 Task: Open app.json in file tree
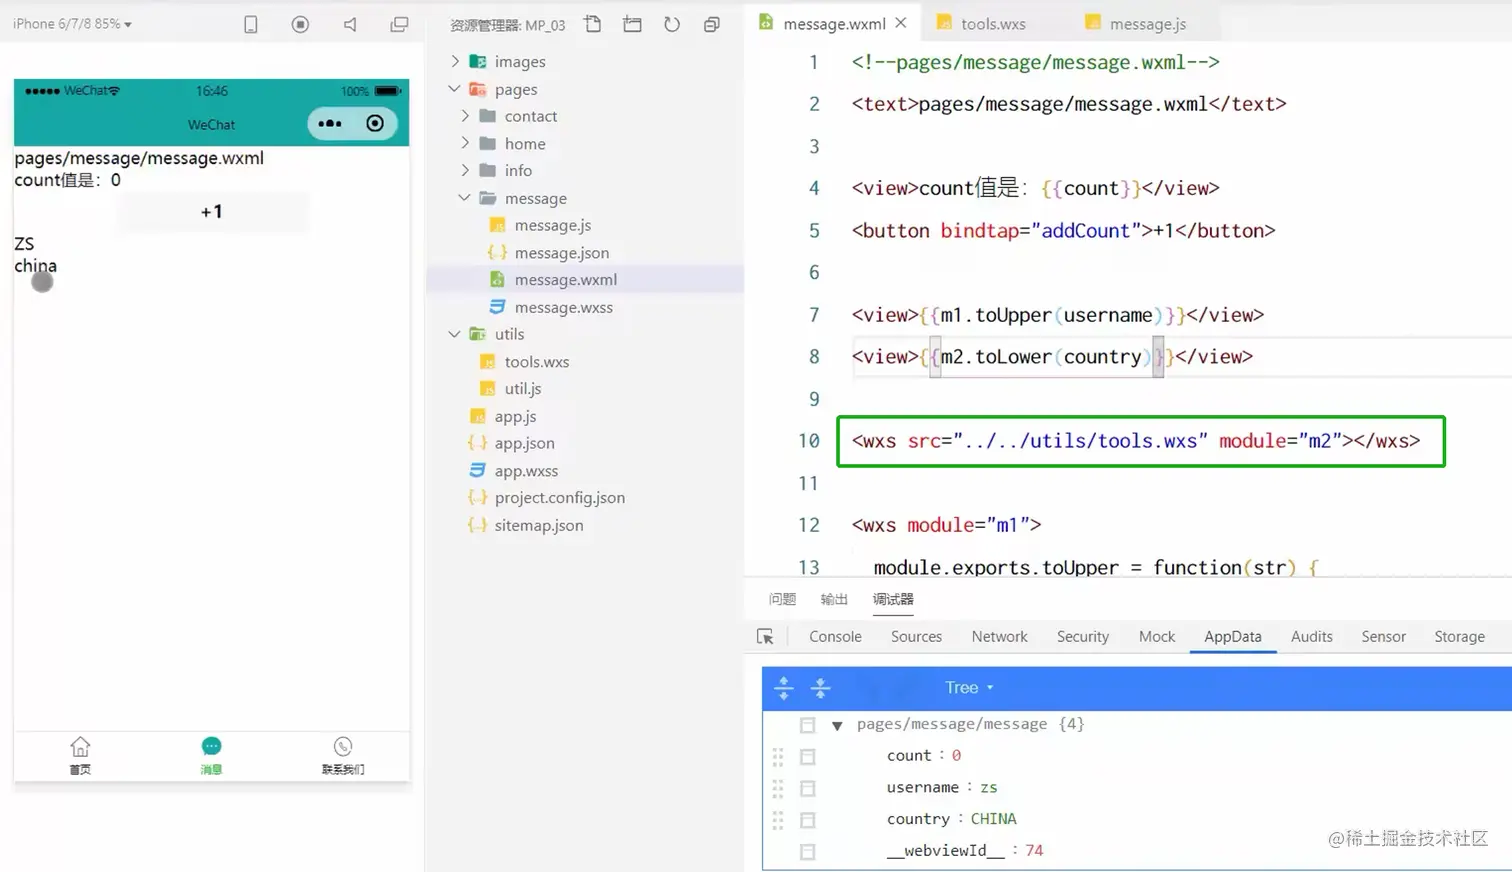524,443
